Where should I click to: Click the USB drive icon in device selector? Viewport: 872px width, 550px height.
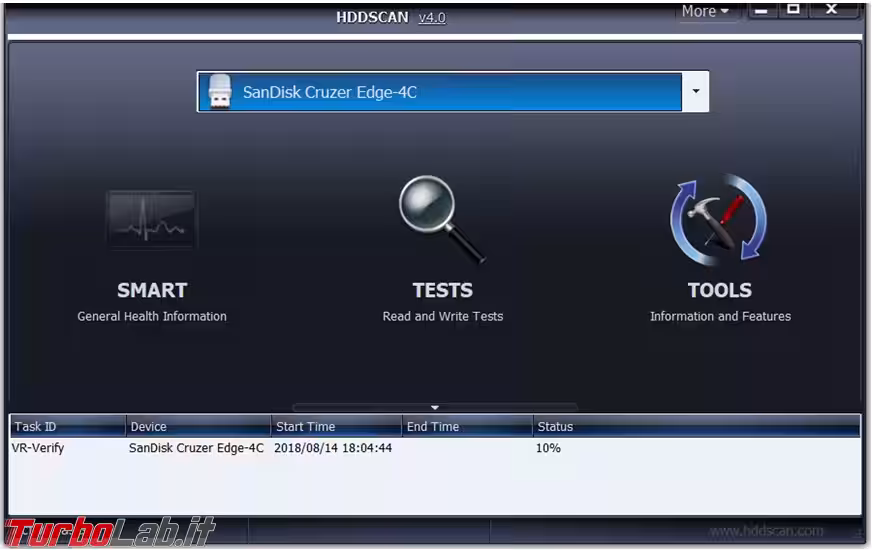pyautogui.click(x=218, y=92)
